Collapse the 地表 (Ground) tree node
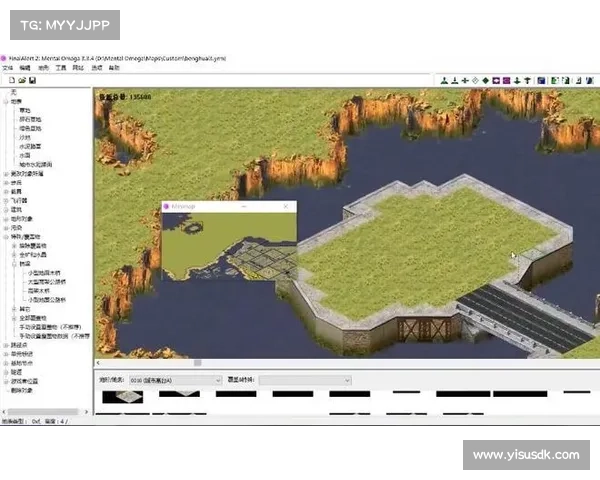 pyautogui.click(x=6, y=102)
